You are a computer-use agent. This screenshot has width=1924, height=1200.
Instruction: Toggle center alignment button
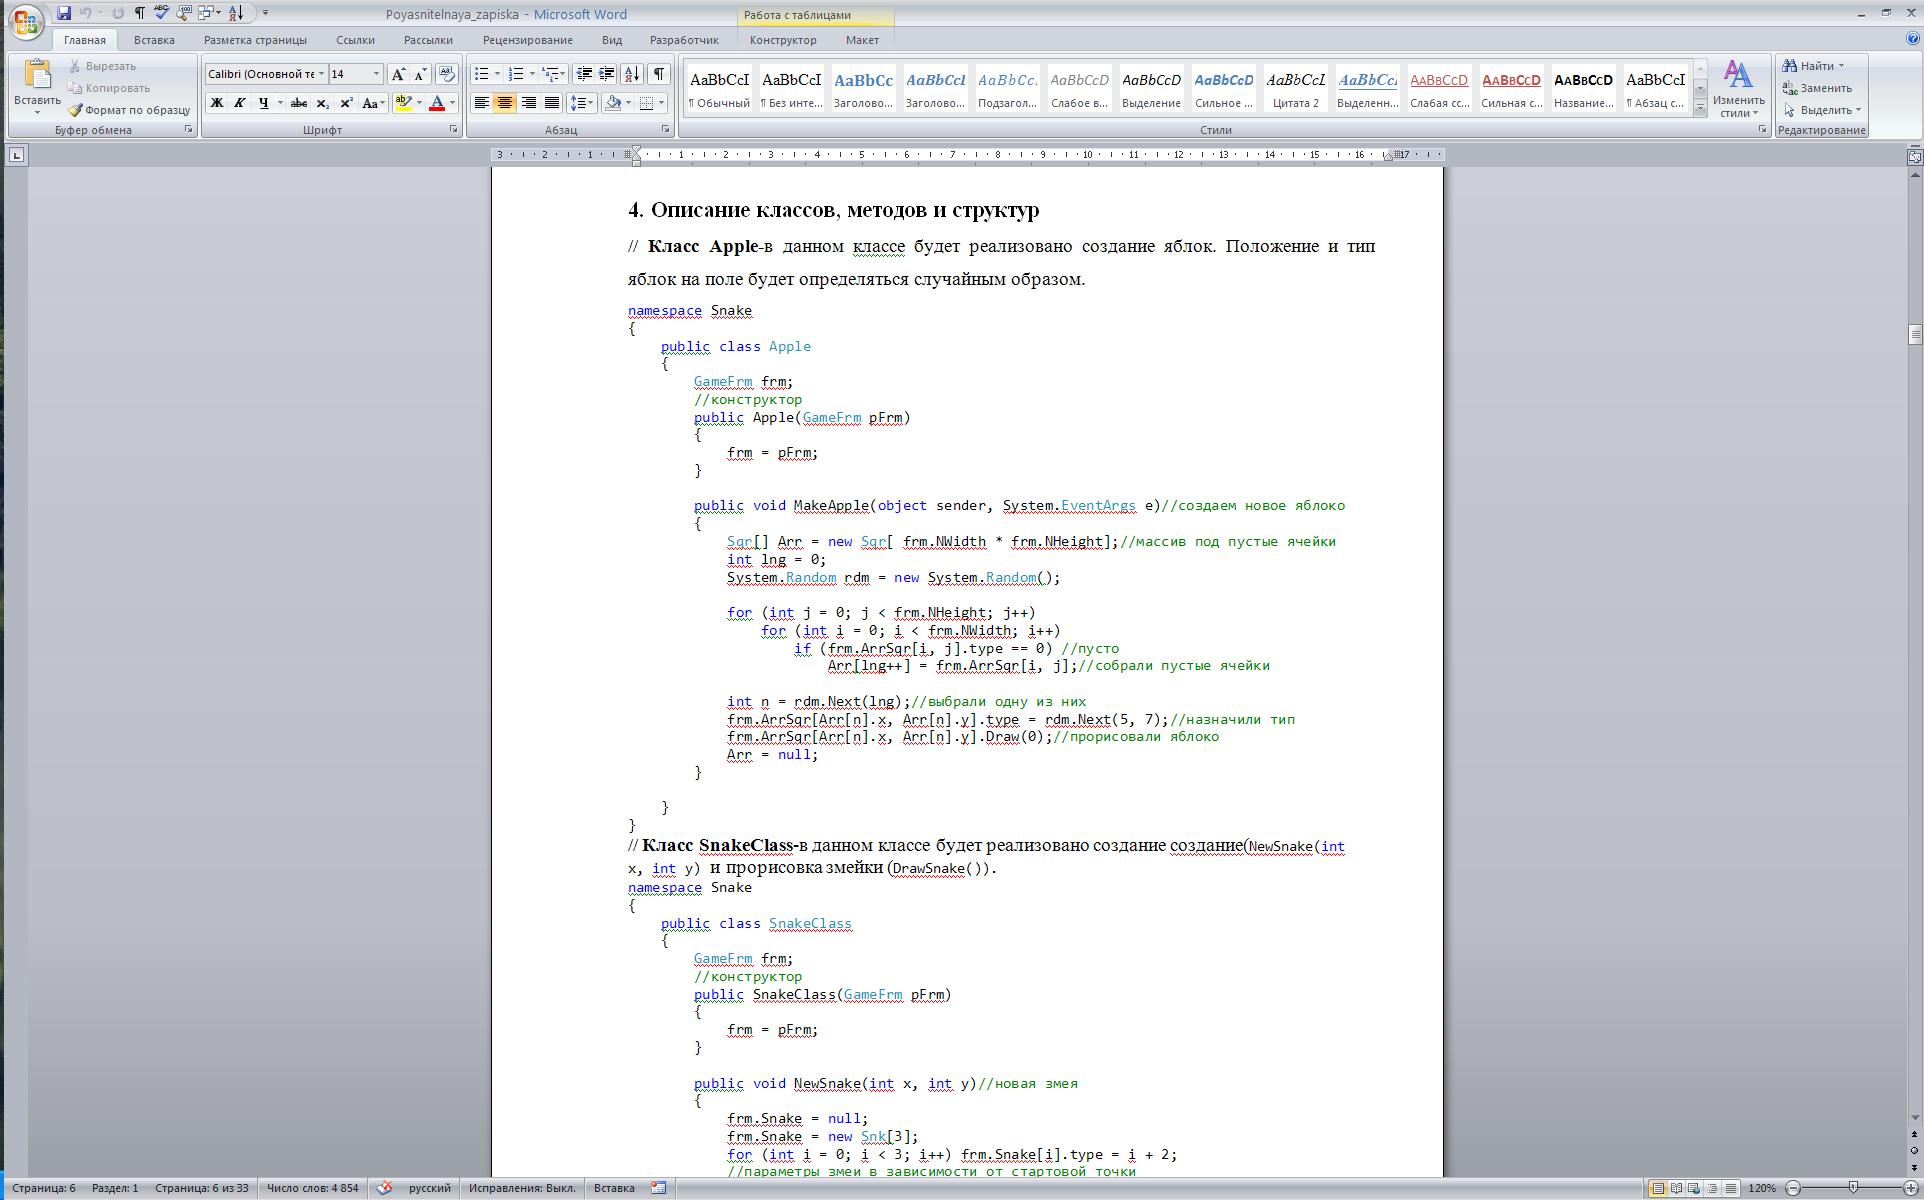click(x=505, y=103)
